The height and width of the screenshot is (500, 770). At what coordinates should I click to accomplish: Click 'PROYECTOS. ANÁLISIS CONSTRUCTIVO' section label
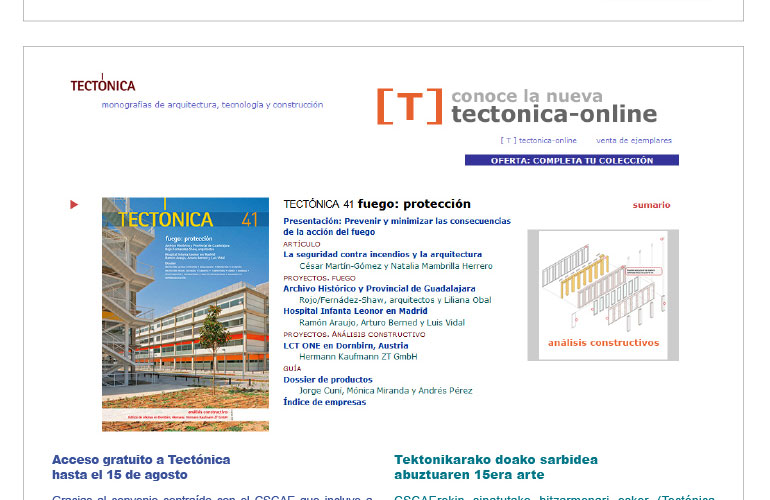coord(354,334)
